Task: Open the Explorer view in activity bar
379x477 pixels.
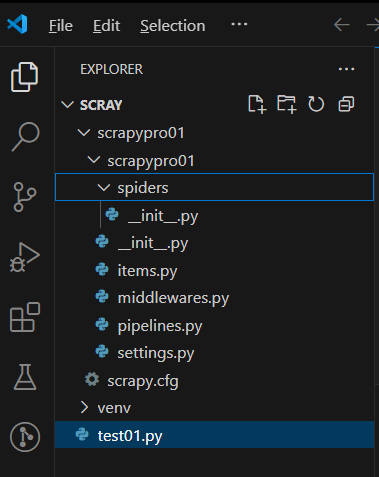Action: pyautogui.click(x=25, y=77)
